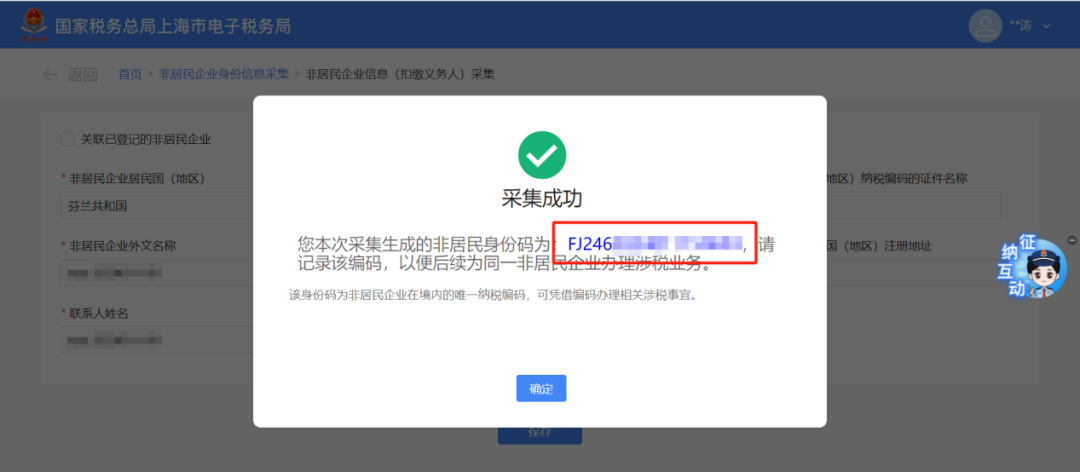The width and height of the screenshot is (1080, 472).
Task: Click the highlighted FJ246 identity code
Action: coord(655,243)
